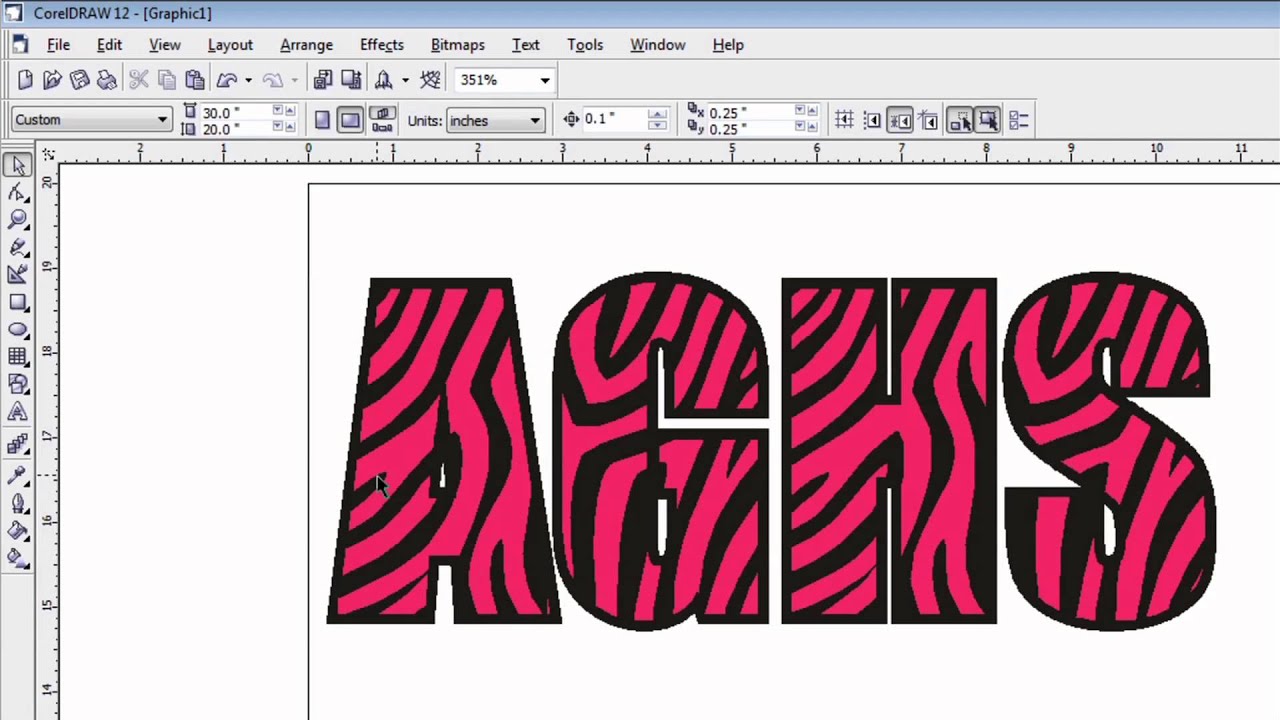The width and height of the screenshot is (1280, 720).
Task: Toggle Snap to Guidelines
Action: 872,120
